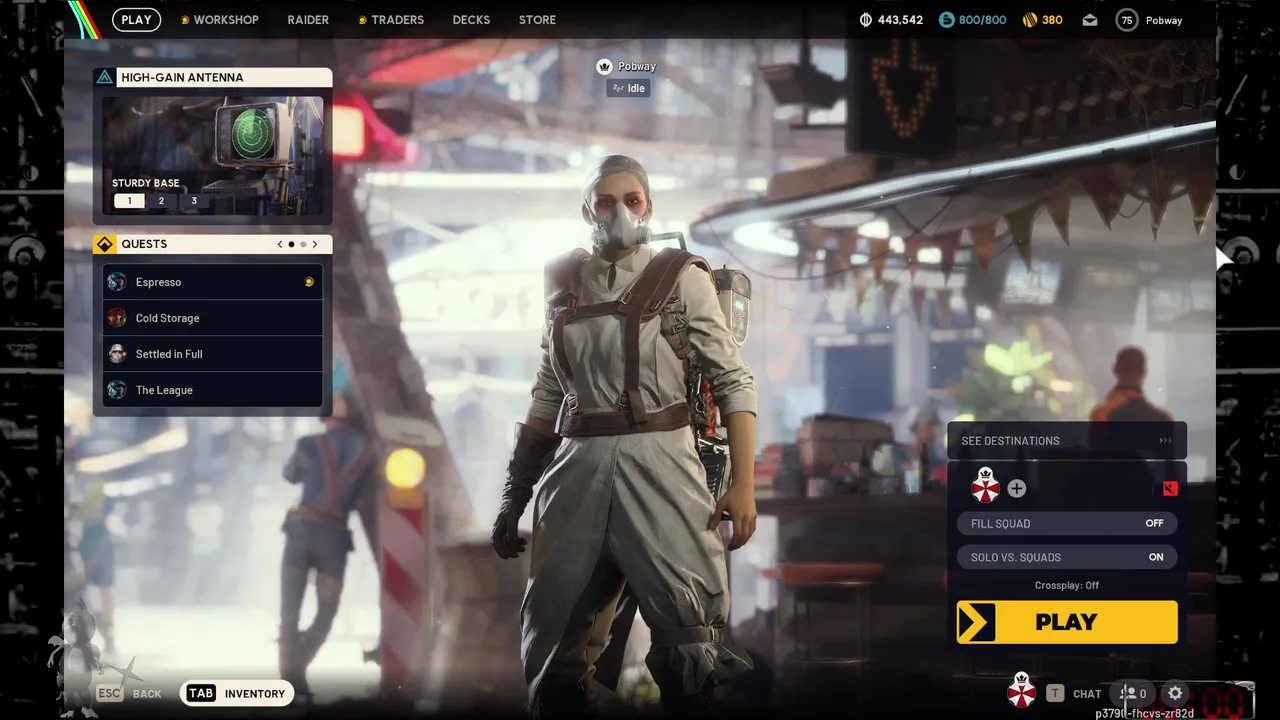This screenshot has height=720, width=1280.
Task: Click the T key chat icon
Action: pos(1055,693)
